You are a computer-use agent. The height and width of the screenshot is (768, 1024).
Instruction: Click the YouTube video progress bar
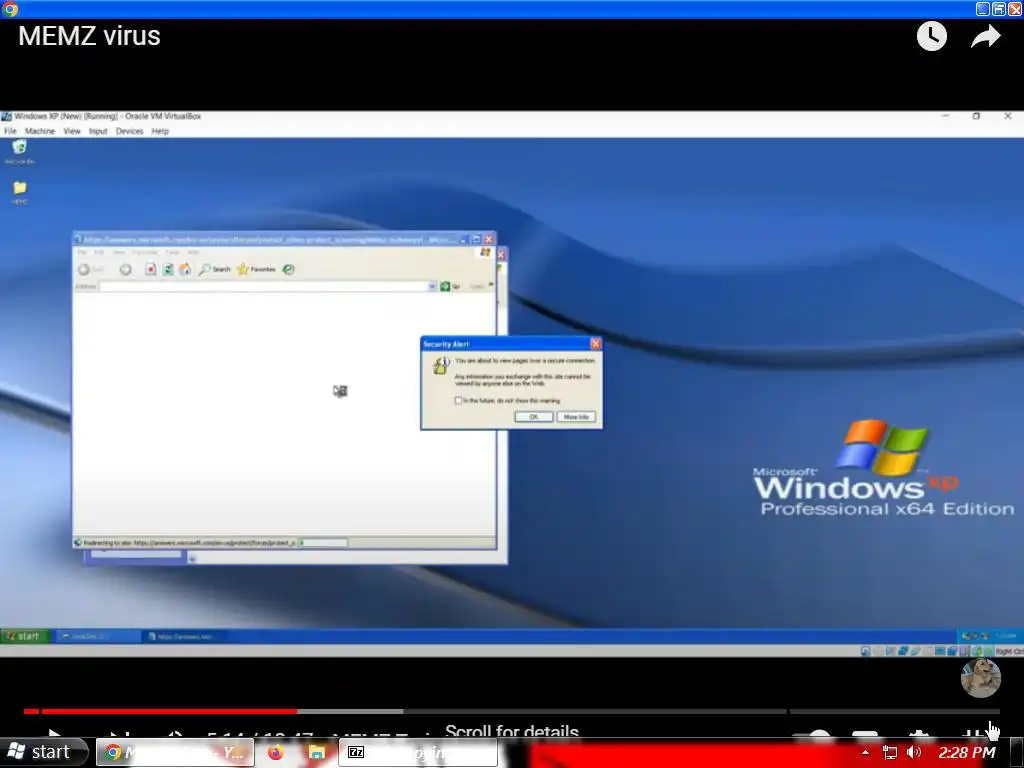click(x=511, y=711)
